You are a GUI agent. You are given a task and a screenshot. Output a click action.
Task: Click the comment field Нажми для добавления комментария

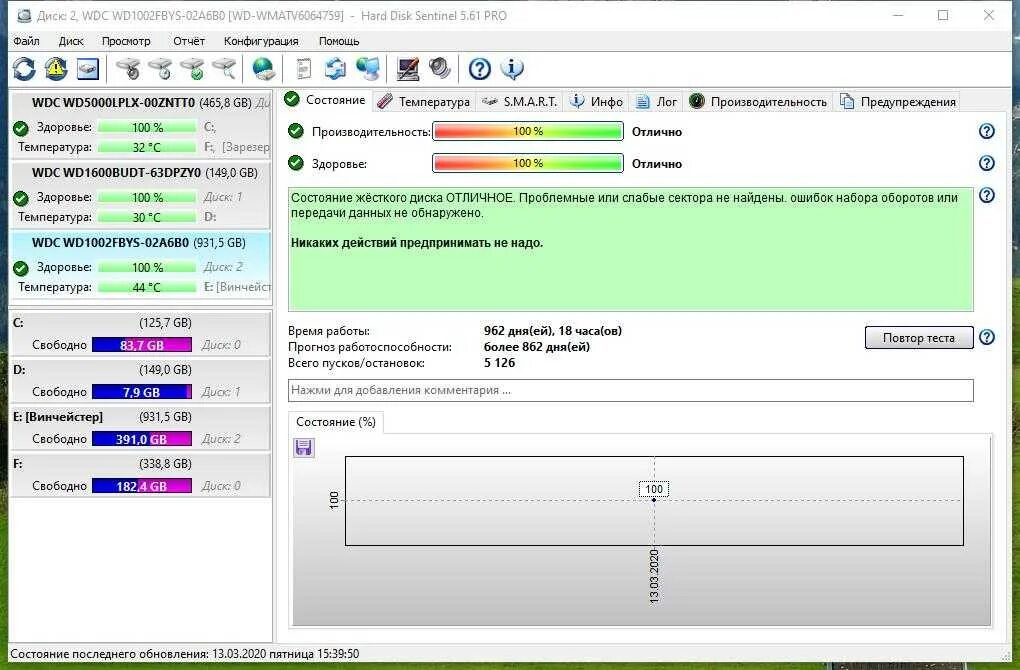pyautogui.click(x=630, y=390)
